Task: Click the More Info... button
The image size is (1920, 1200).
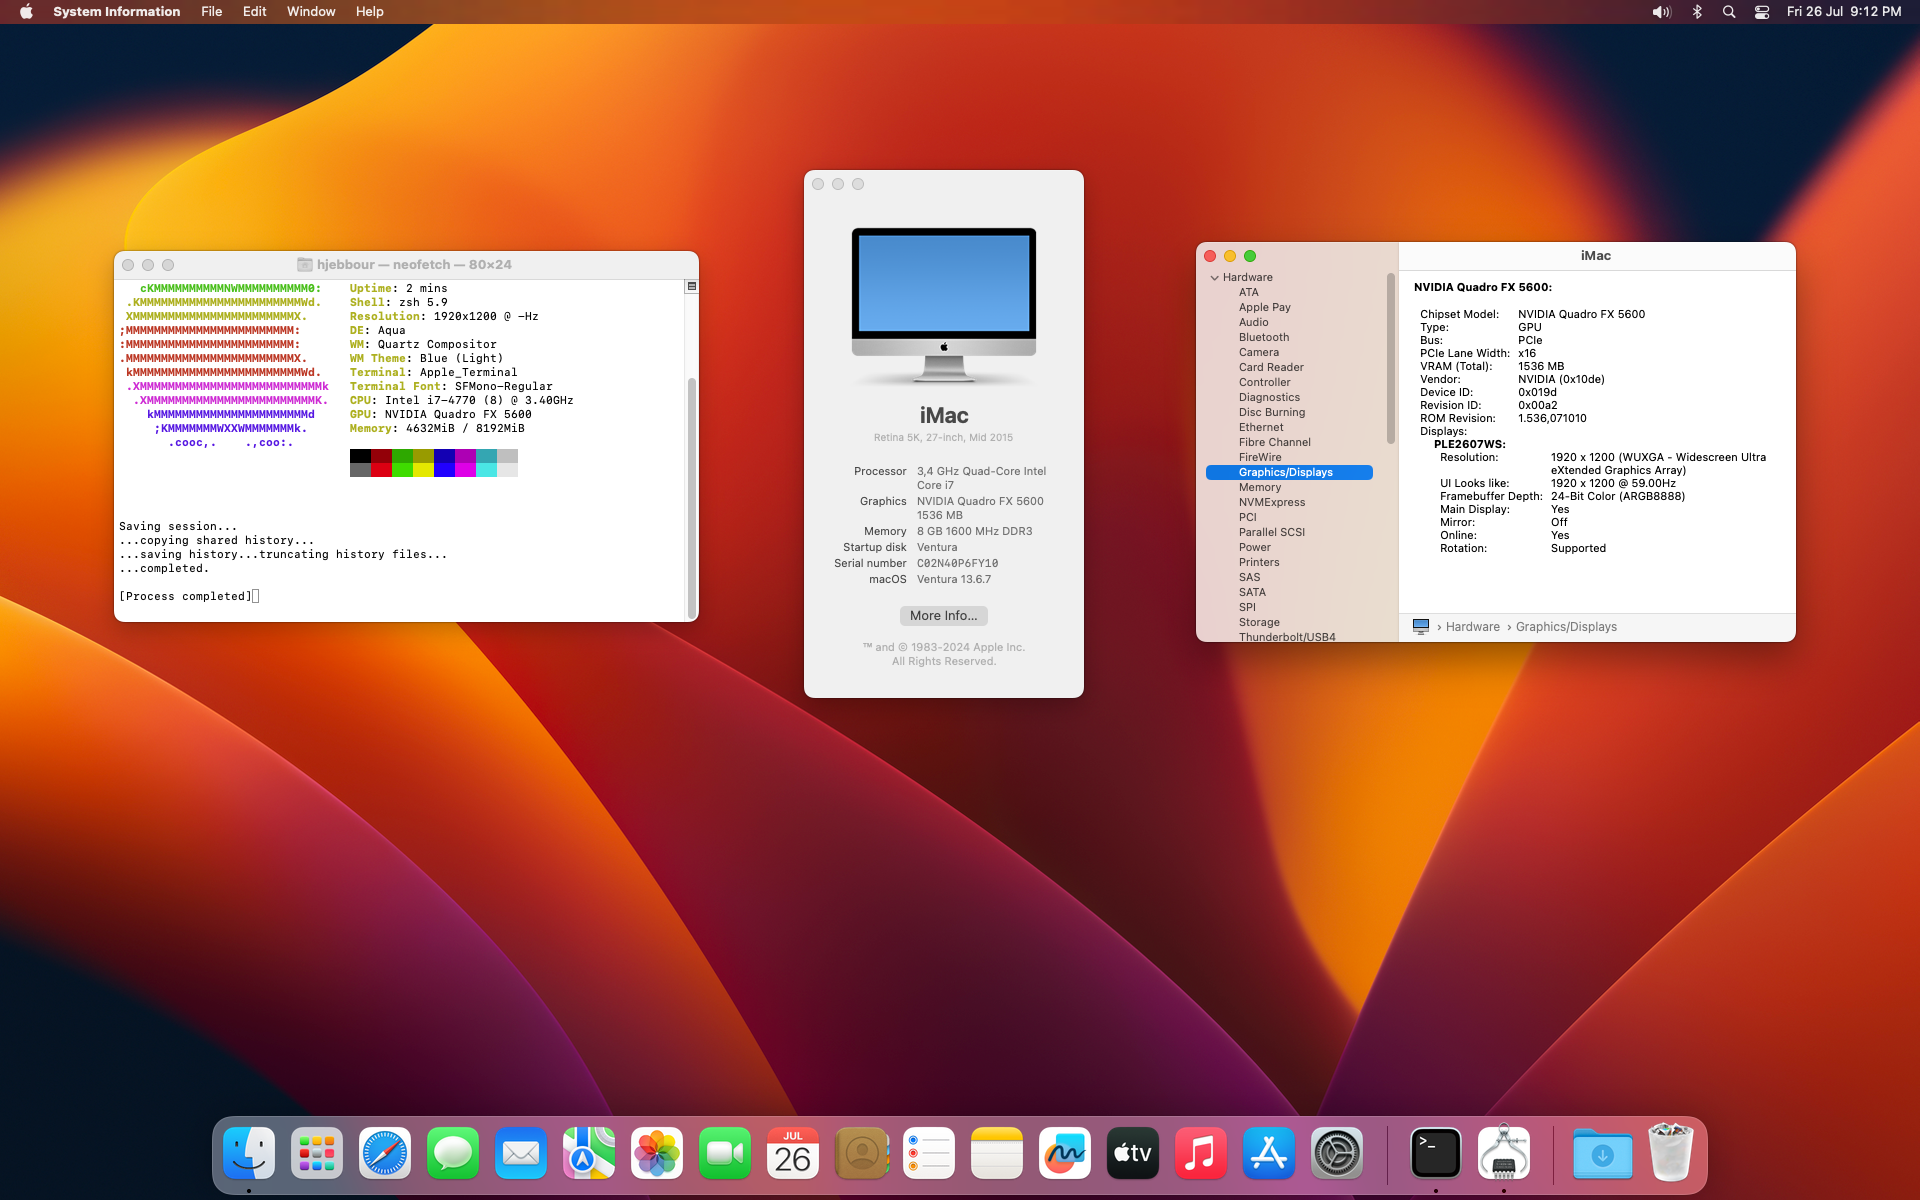Action: click(943, 616)
